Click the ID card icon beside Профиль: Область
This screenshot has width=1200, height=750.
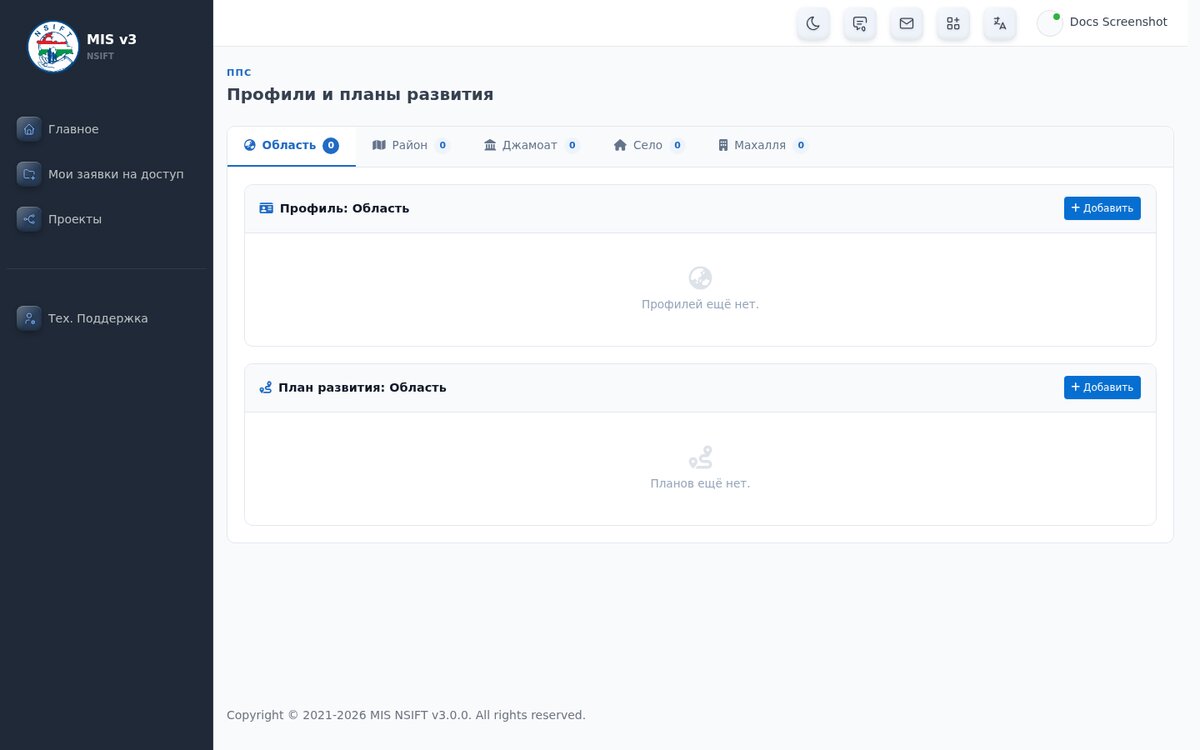click(x=266, y=208)
